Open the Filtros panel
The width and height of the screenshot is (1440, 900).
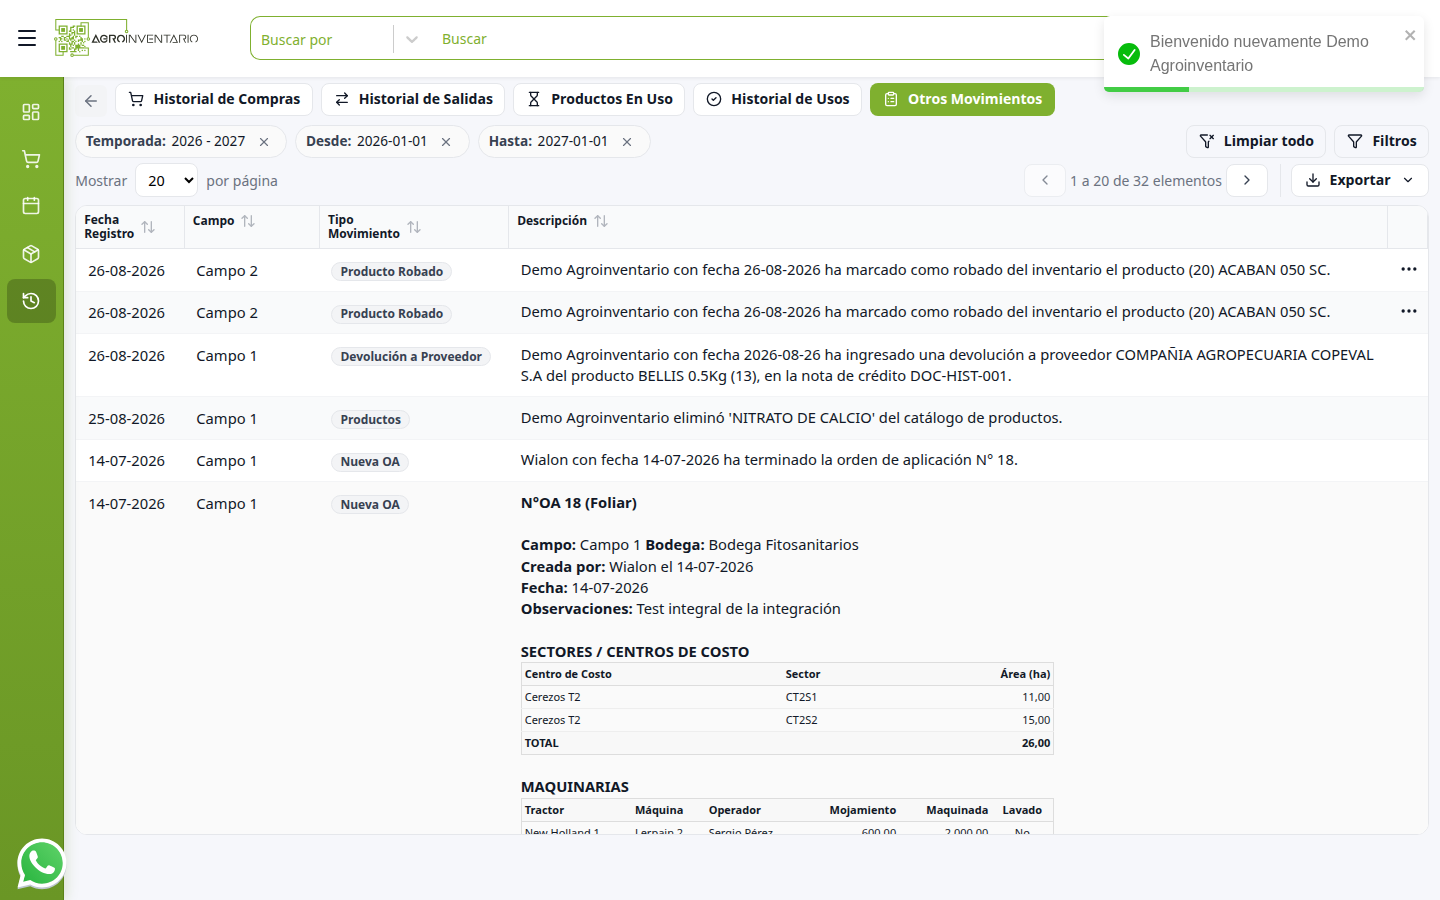point(1381,142)
